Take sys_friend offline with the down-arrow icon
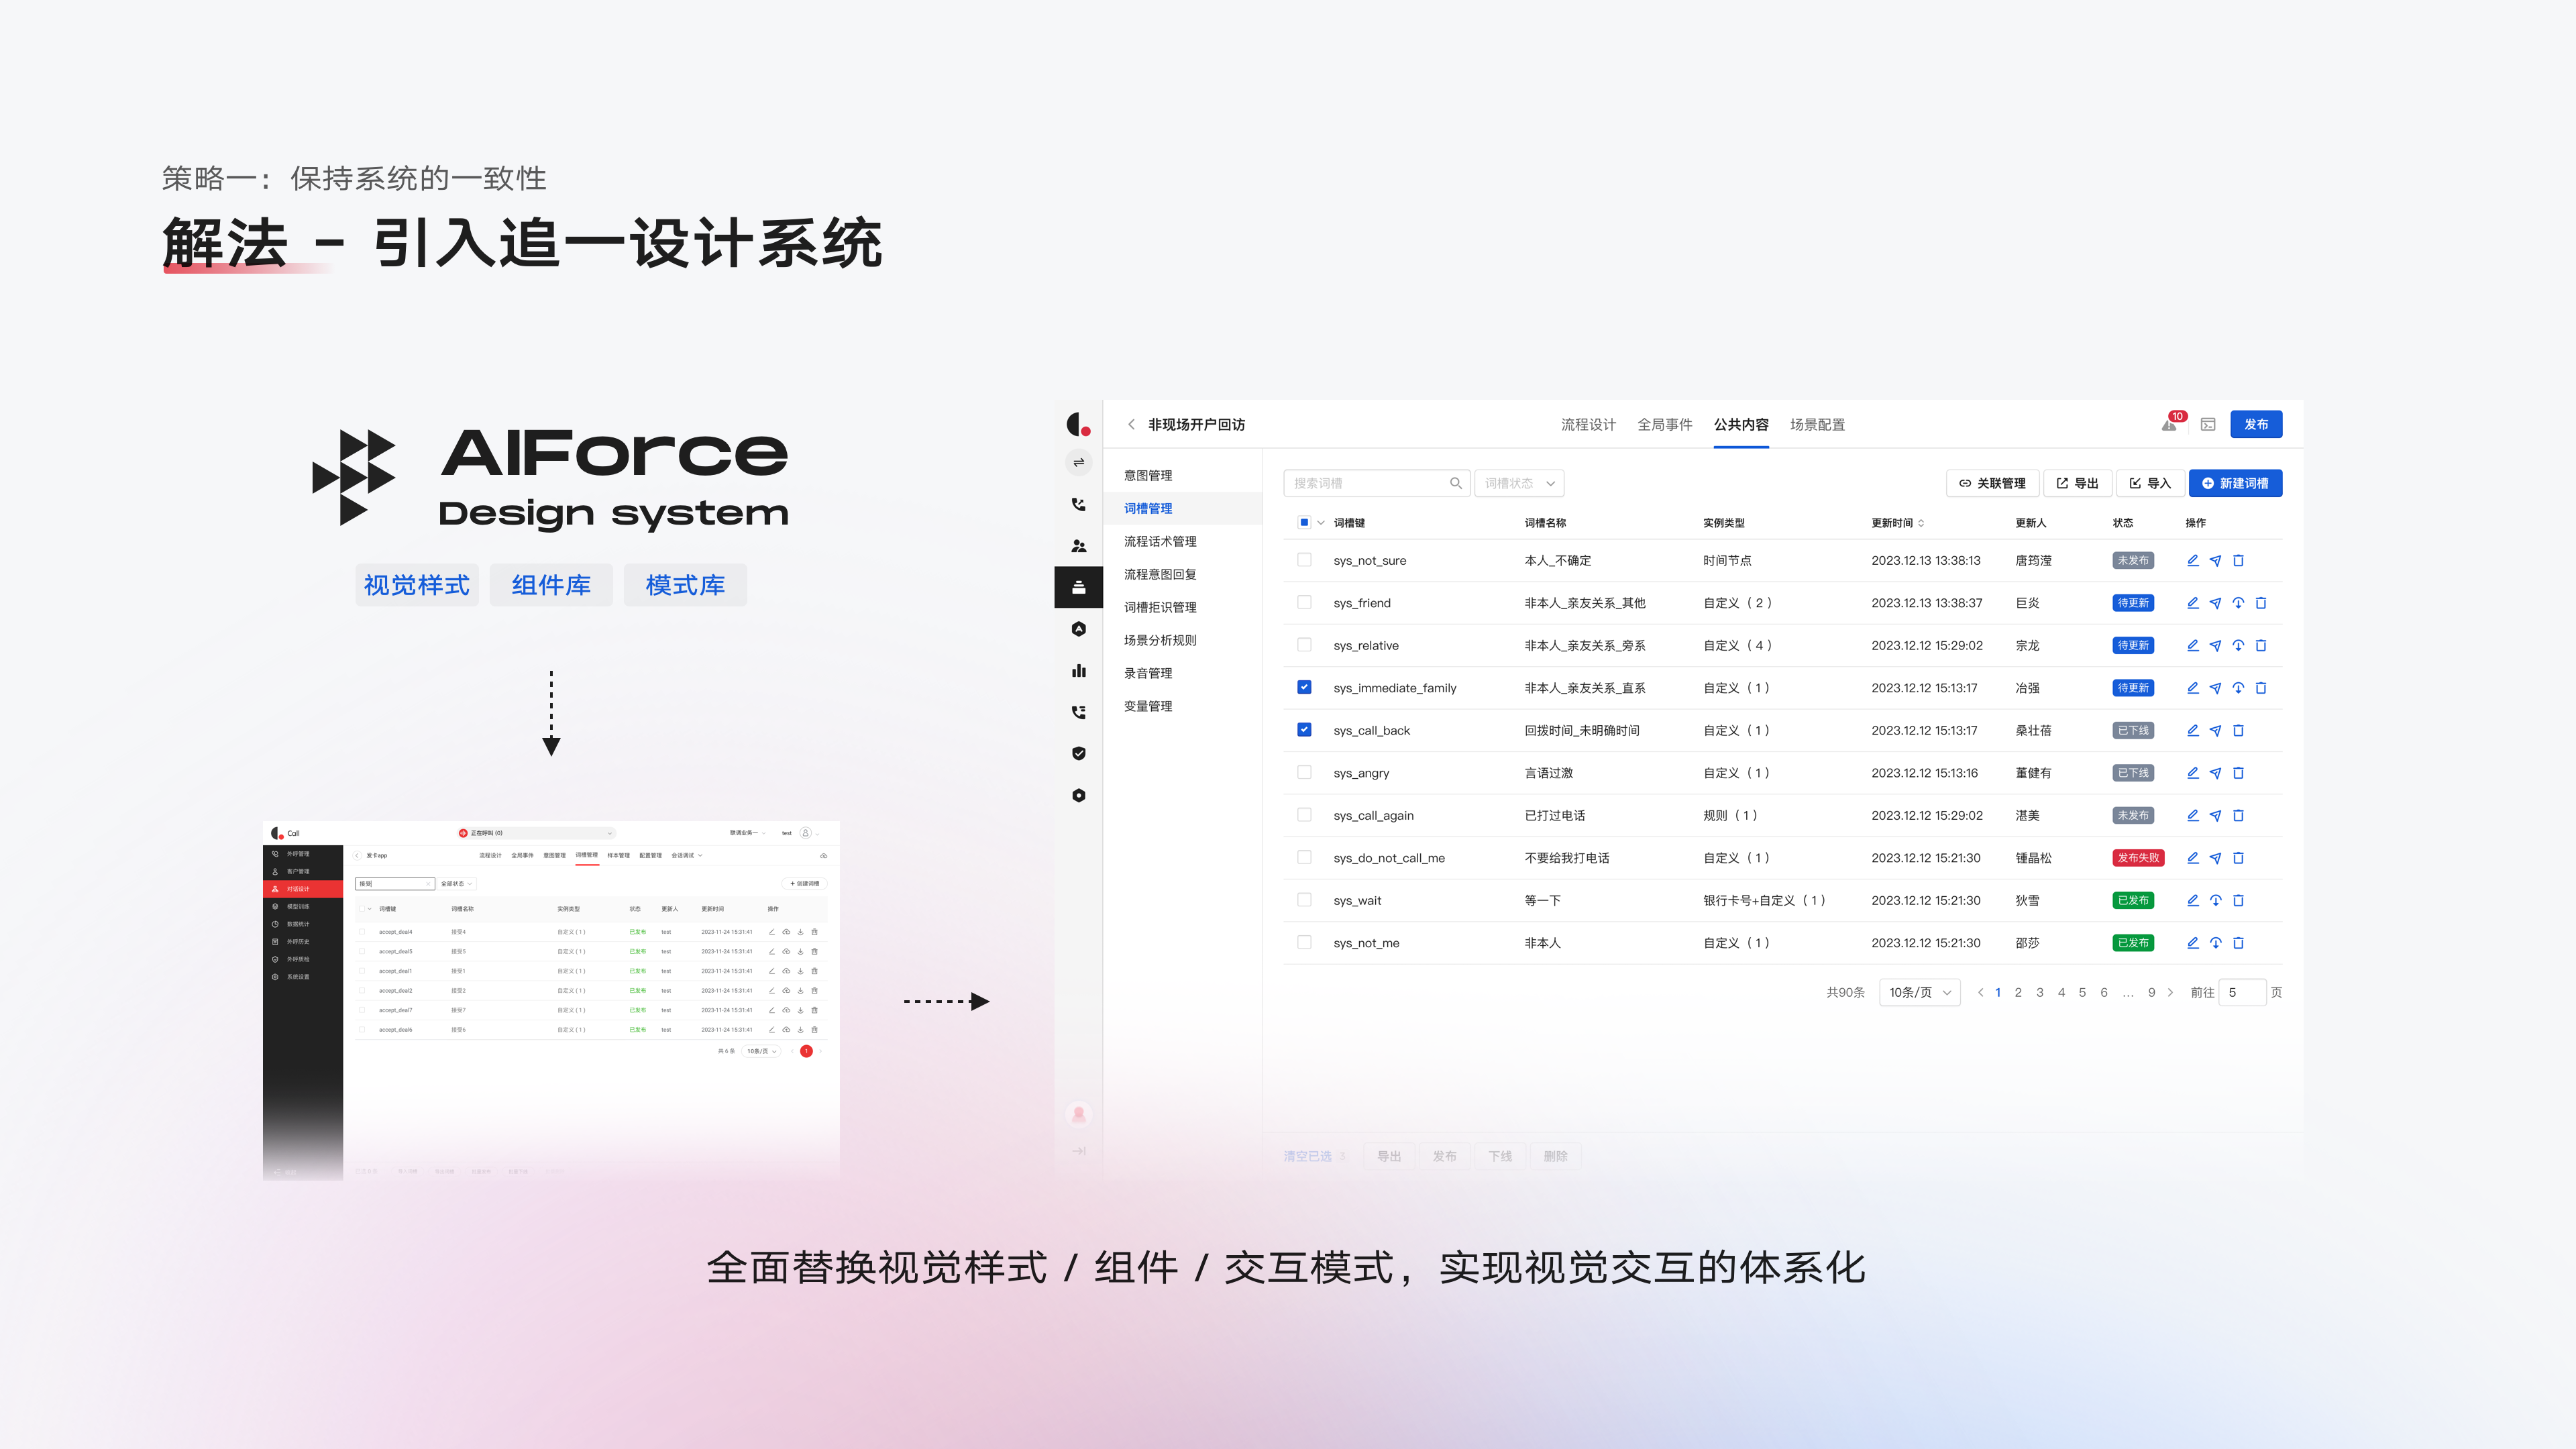 2238,603
